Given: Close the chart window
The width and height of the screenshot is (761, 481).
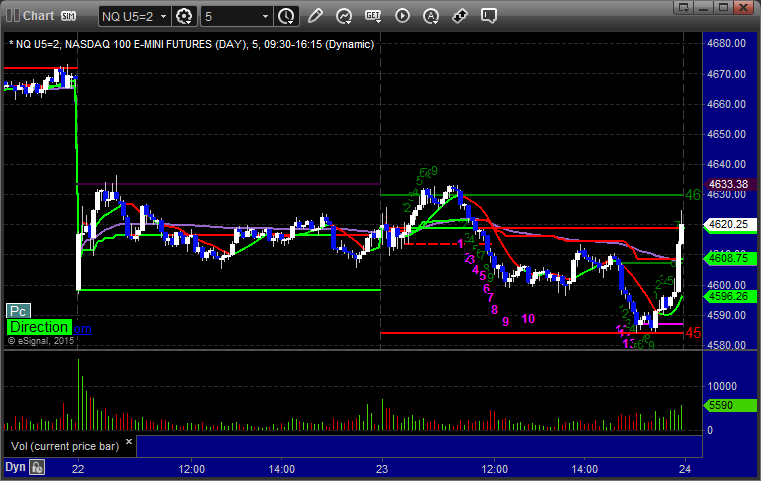Looking at the screenshot, I should point(744,7).
